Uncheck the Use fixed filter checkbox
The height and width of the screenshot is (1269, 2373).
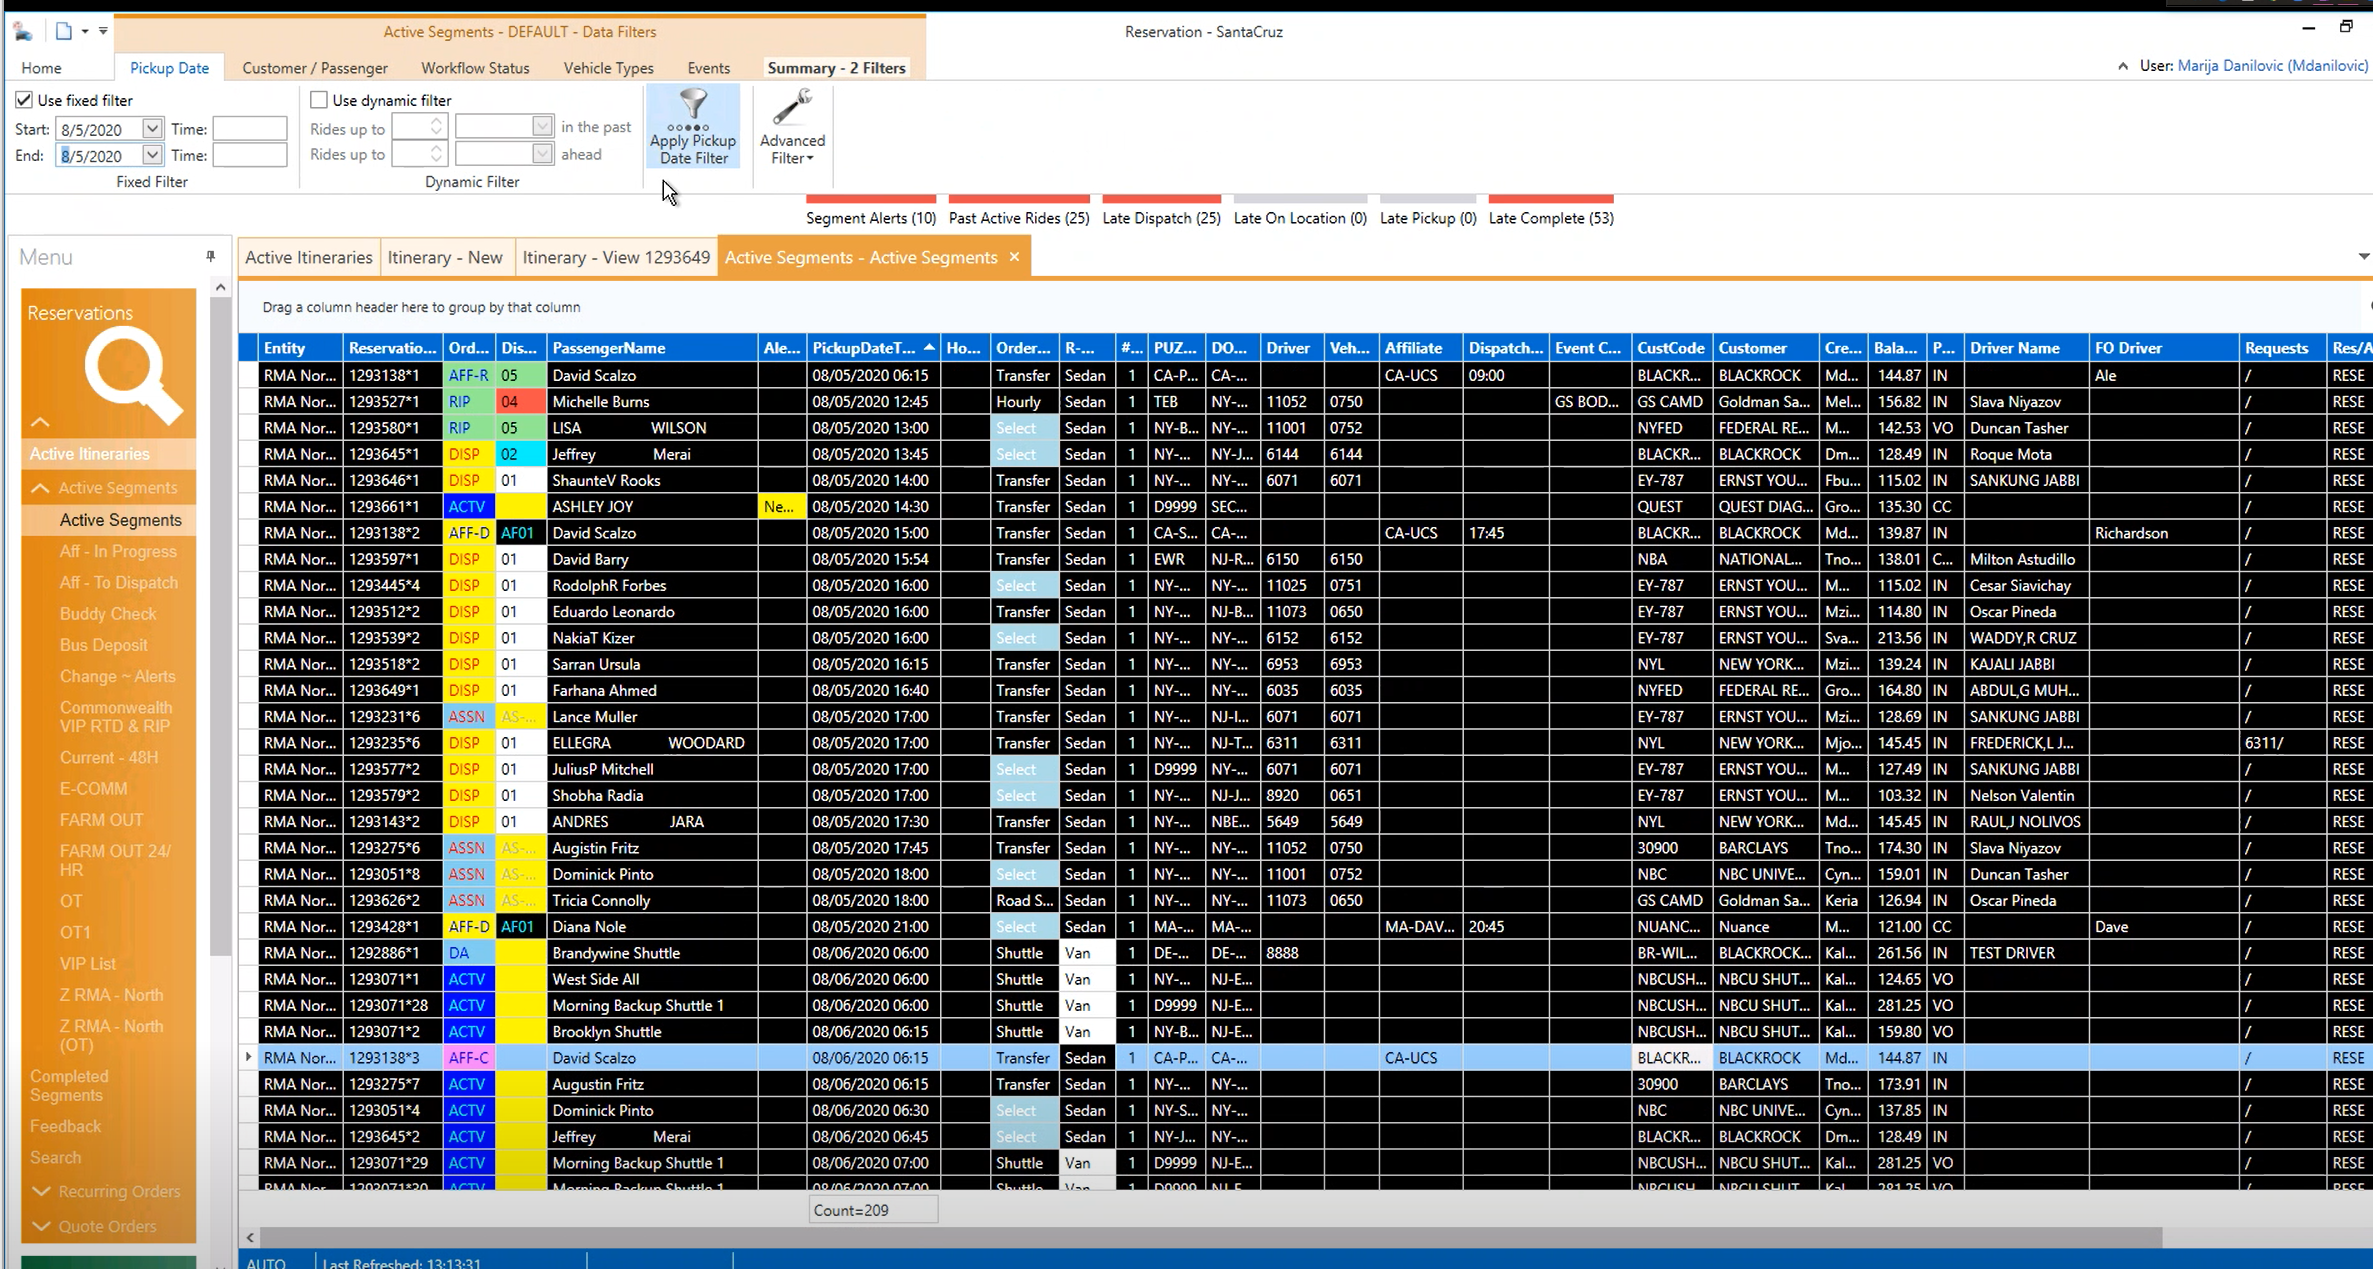coord(23,99)
